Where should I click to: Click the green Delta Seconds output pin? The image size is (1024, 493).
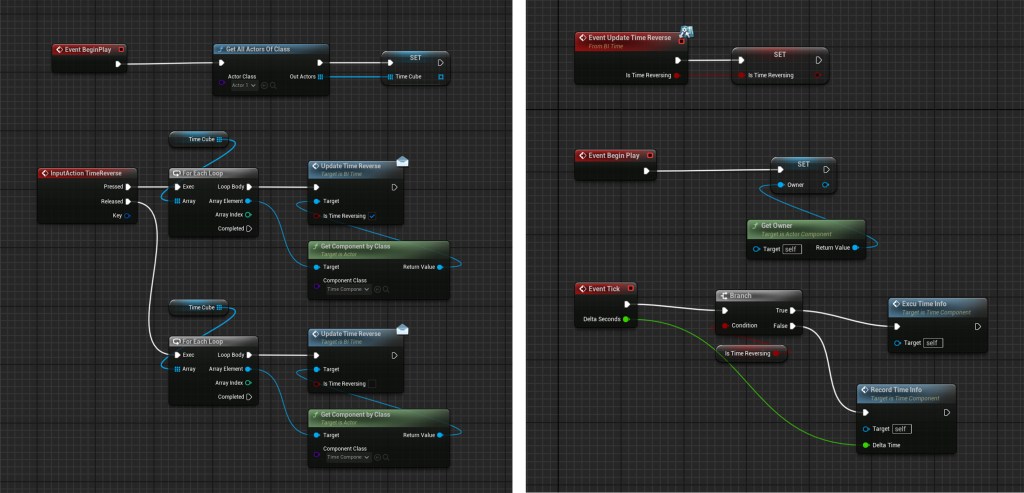click(x=626, y=320)
